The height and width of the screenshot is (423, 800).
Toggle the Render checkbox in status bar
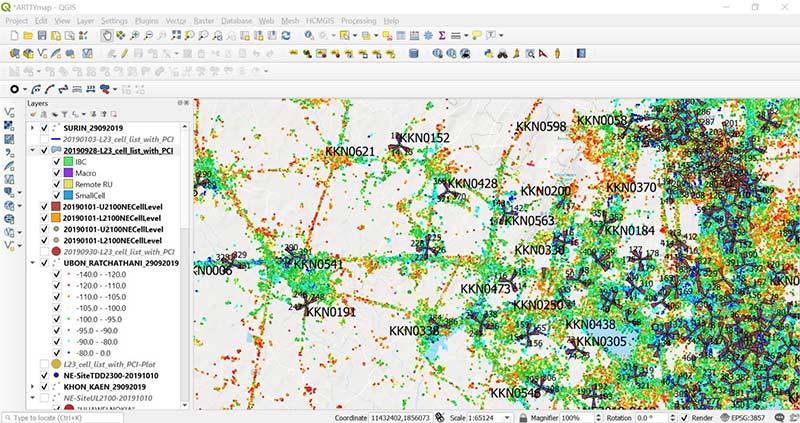(684, 418)
